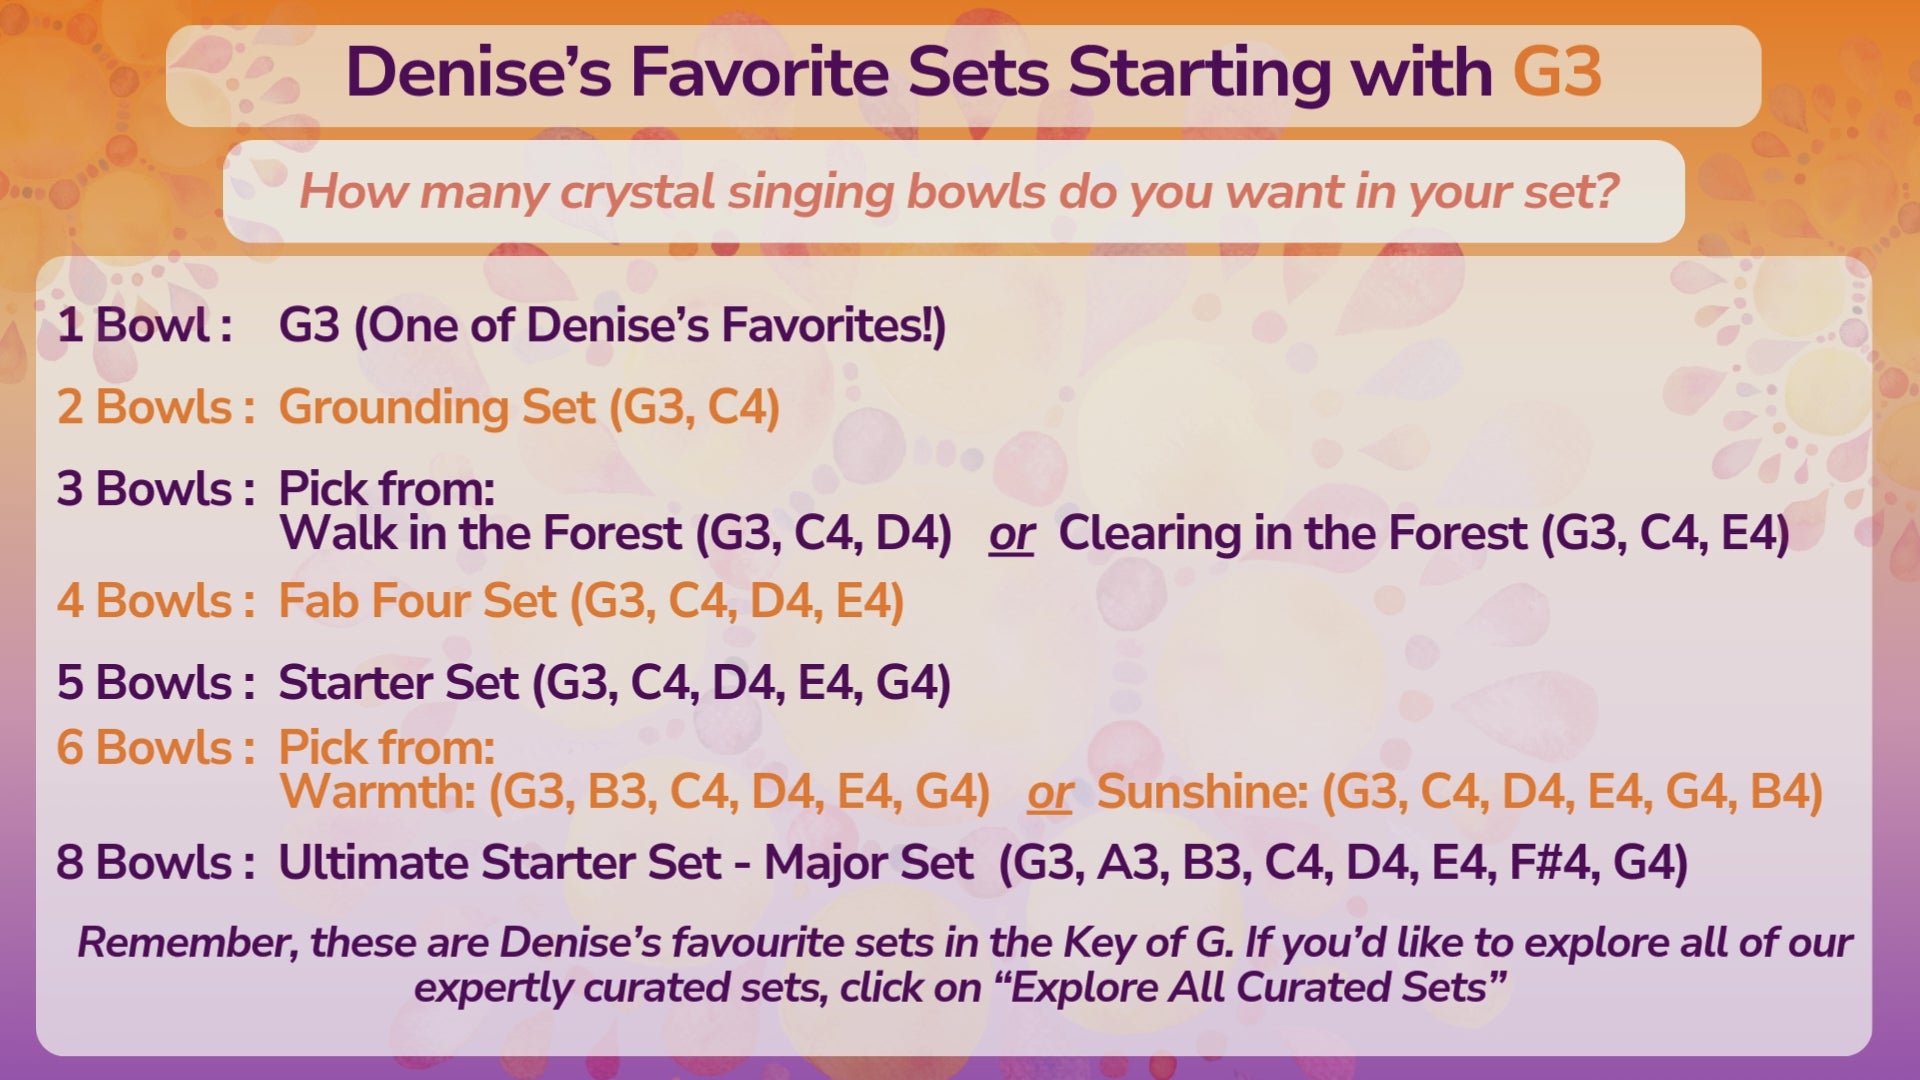Click the orange G3 in the title

tap(1556, 73)
